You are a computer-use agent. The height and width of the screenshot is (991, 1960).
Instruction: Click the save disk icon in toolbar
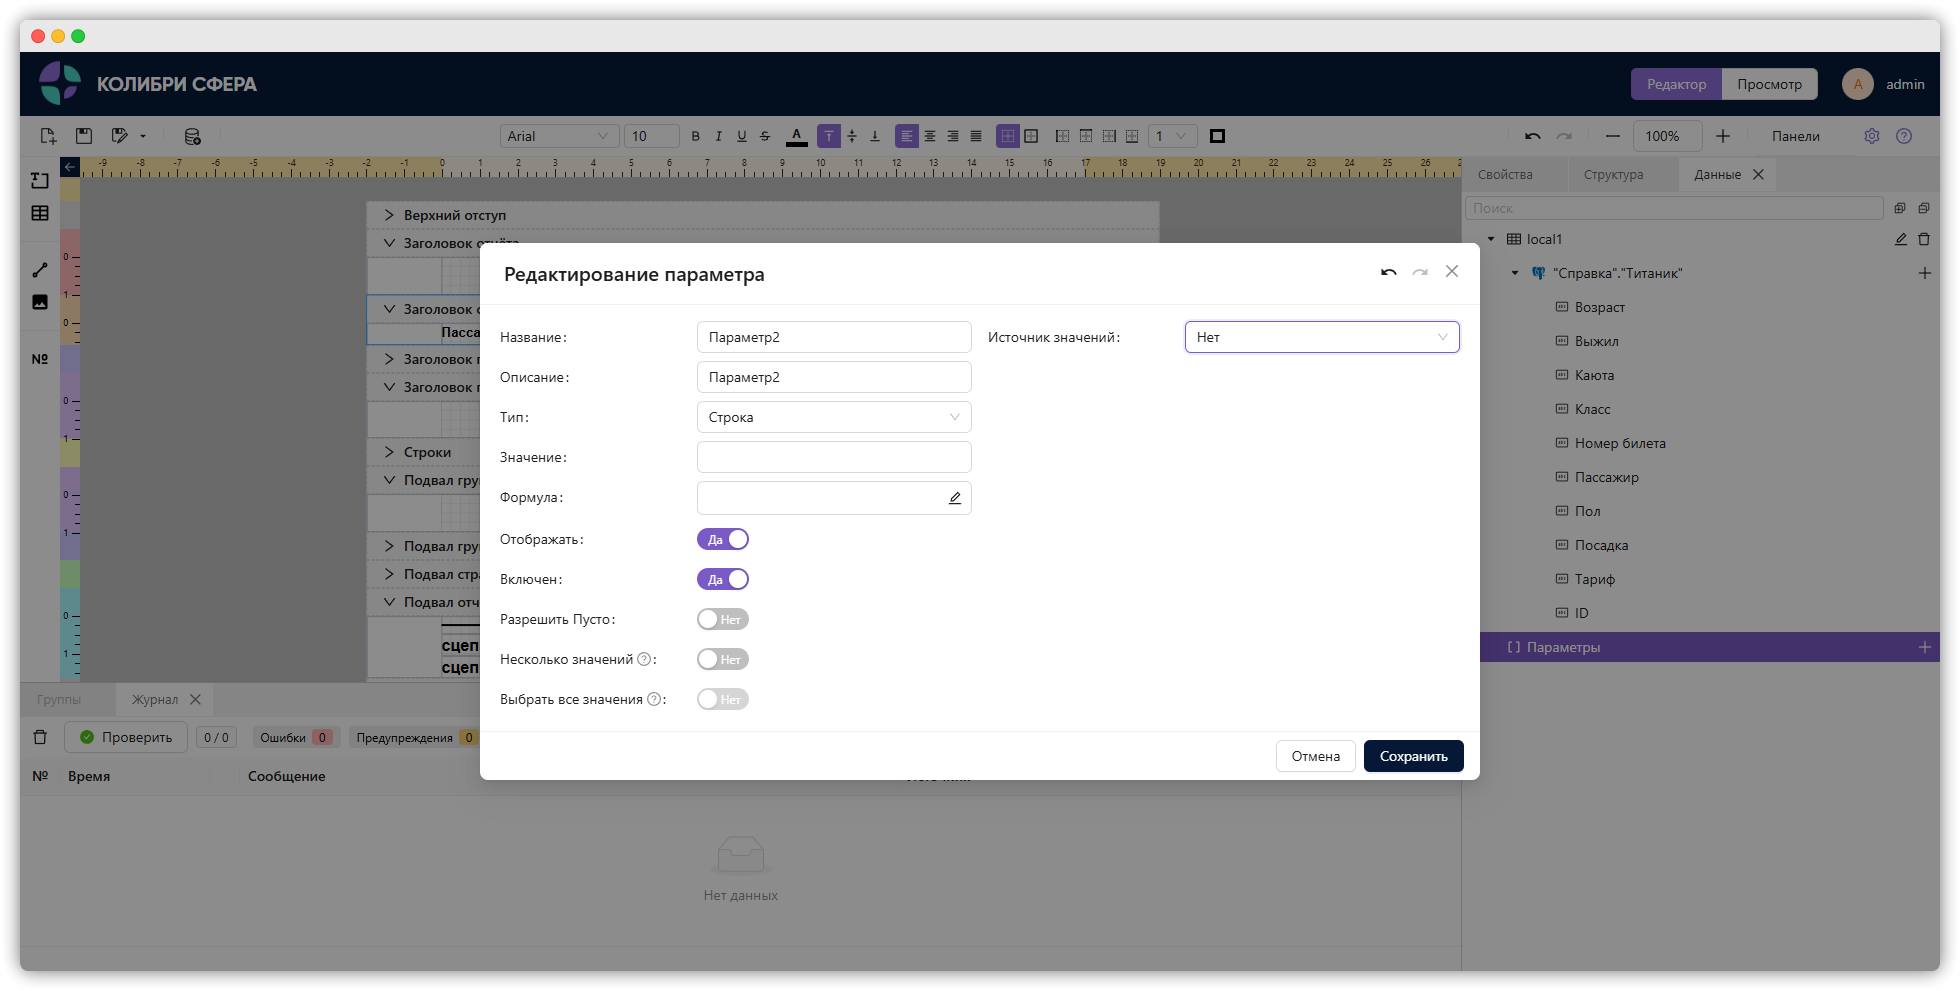[x=84, y=136]
